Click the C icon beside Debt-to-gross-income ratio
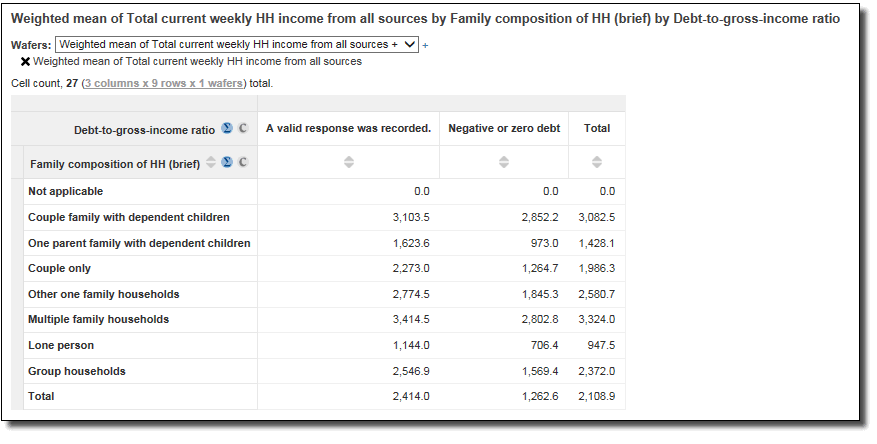The height and width of the screenshot is (444, 877). pyautogui.click(x=243, y=129)
